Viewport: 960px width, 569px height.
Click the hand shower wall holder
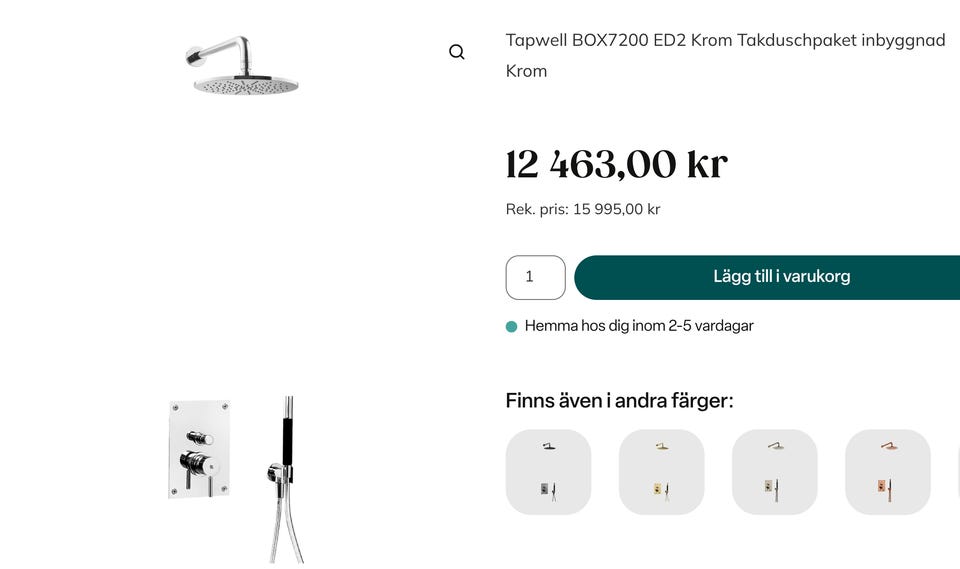coord(276,471)
